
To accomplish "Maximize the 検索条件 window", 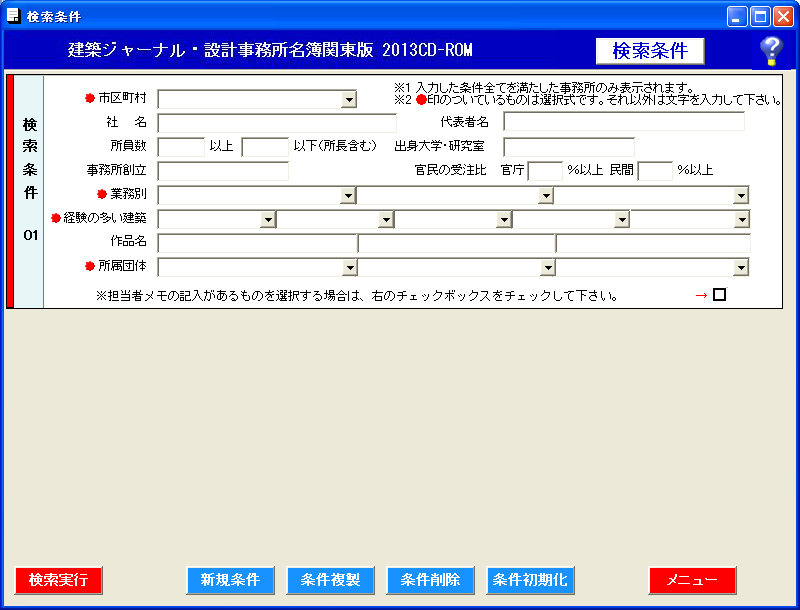I will pos(760,16).
